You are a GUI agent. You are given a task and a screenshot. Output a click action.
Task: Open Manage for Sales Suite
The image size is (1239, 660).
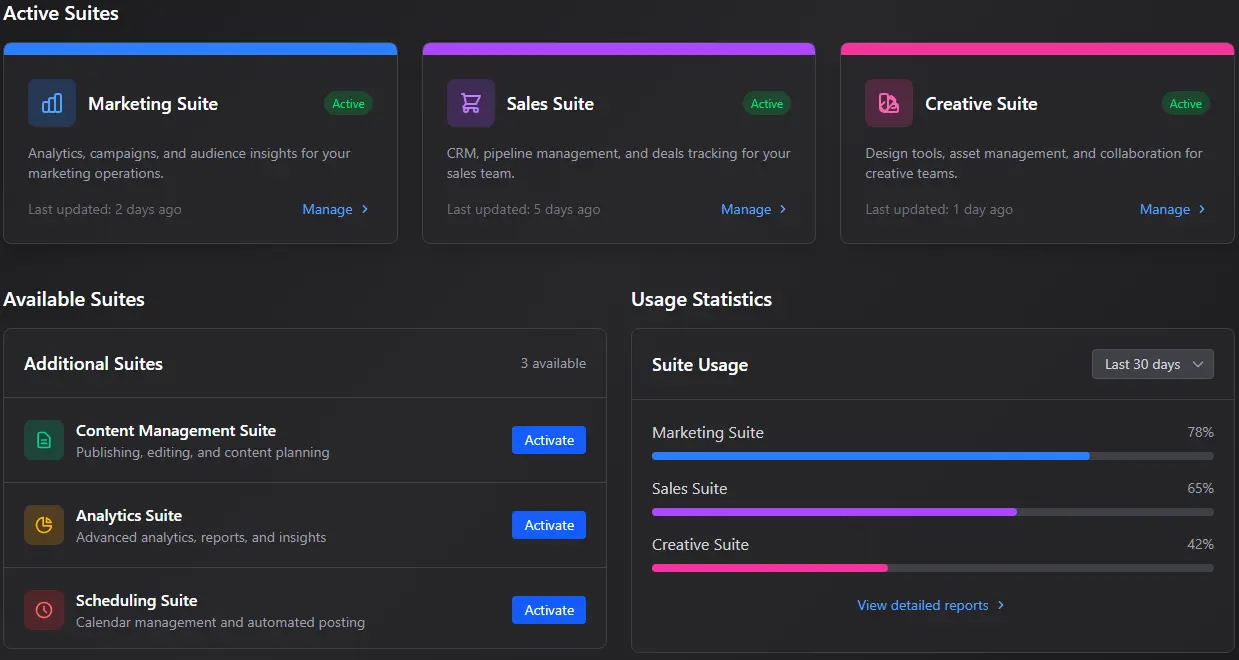754,209
